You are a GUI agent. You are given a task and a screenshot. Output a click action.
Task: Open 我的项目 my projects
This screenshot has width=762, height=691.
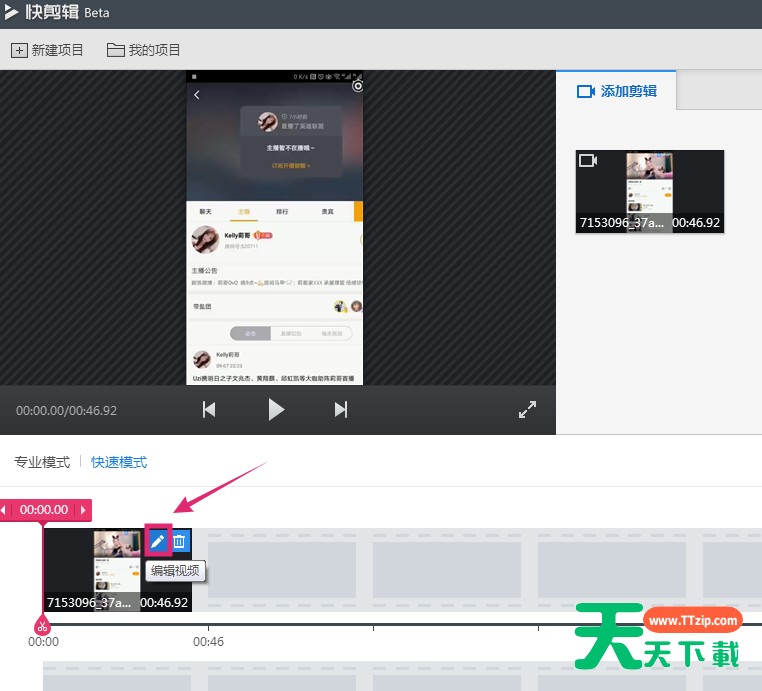143,50
